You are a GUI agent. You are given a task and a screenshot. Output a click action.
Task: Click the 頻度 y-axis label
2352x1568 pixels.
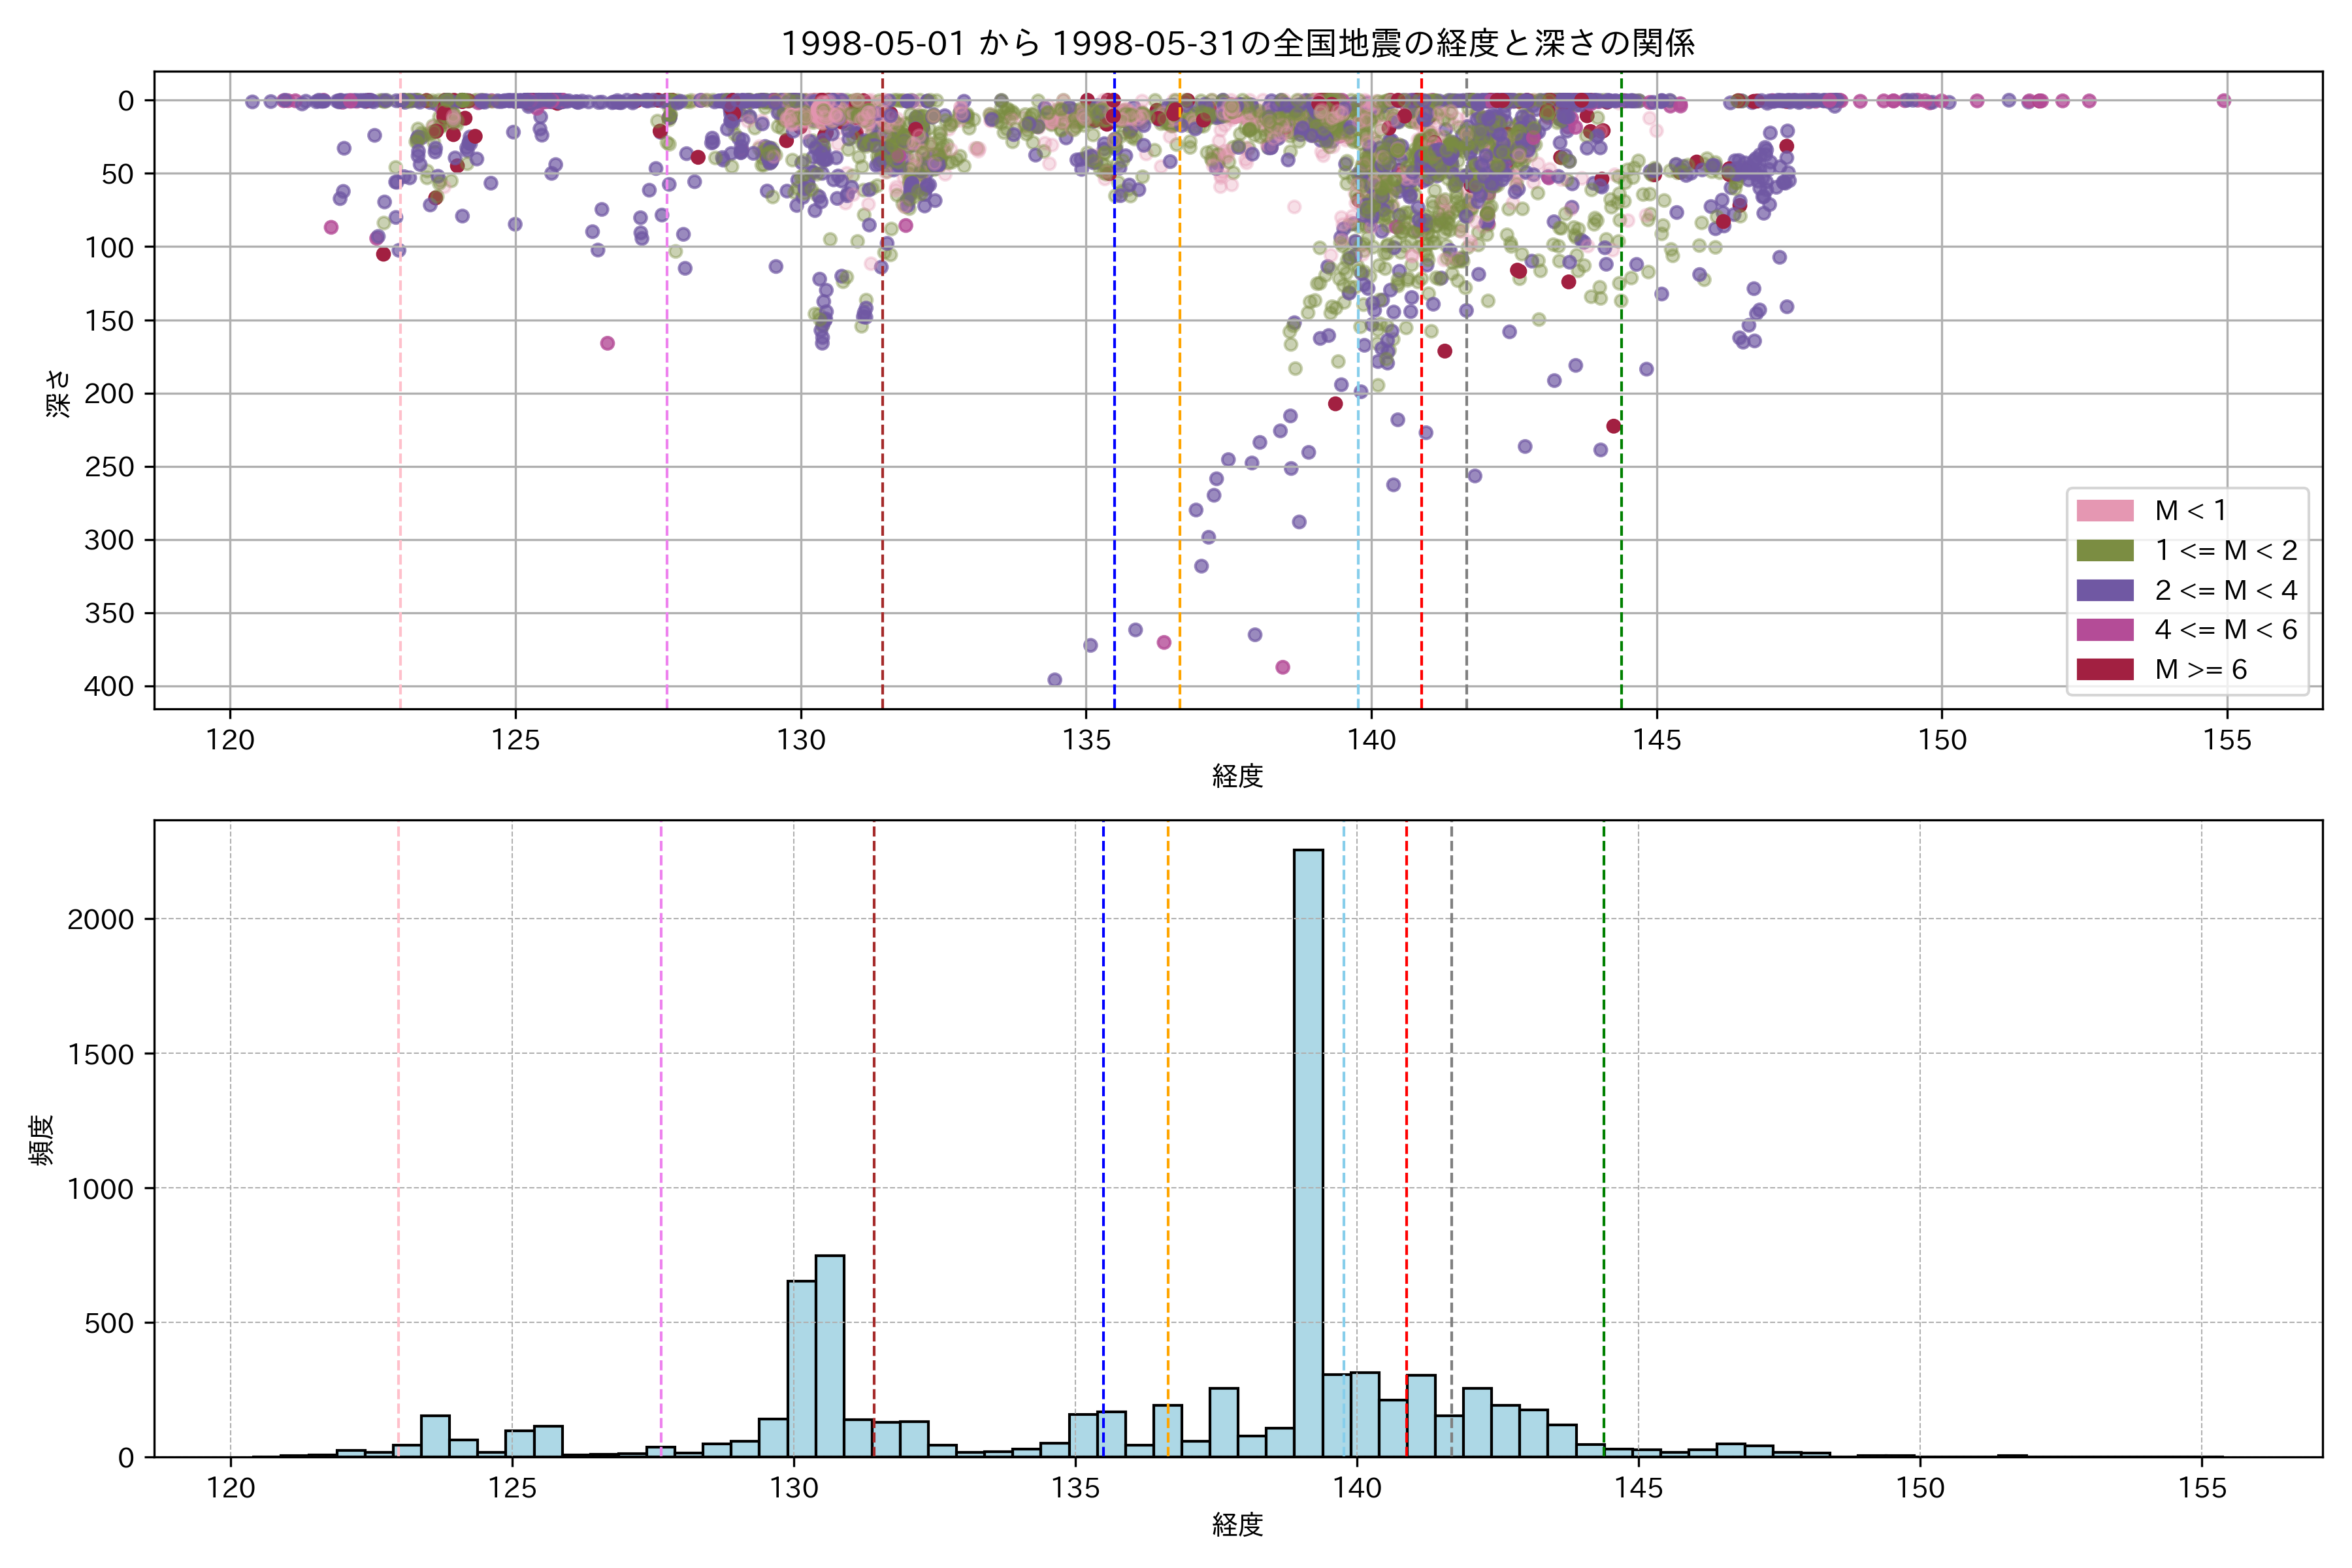pos(42,1139)
